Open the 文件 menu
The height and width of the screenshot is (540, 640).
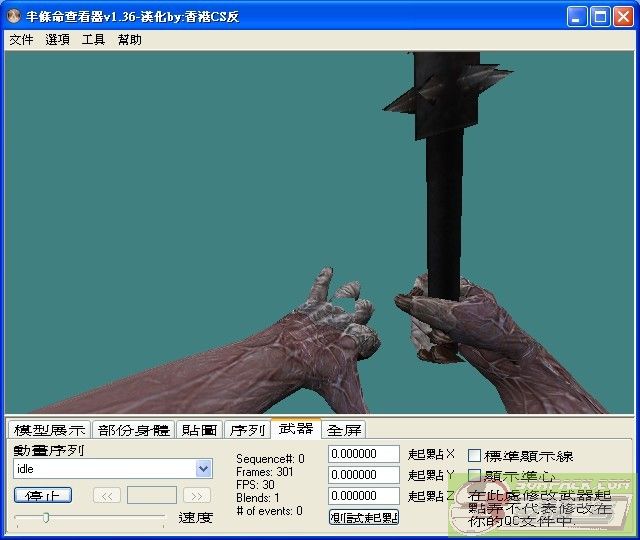[21, 40]
